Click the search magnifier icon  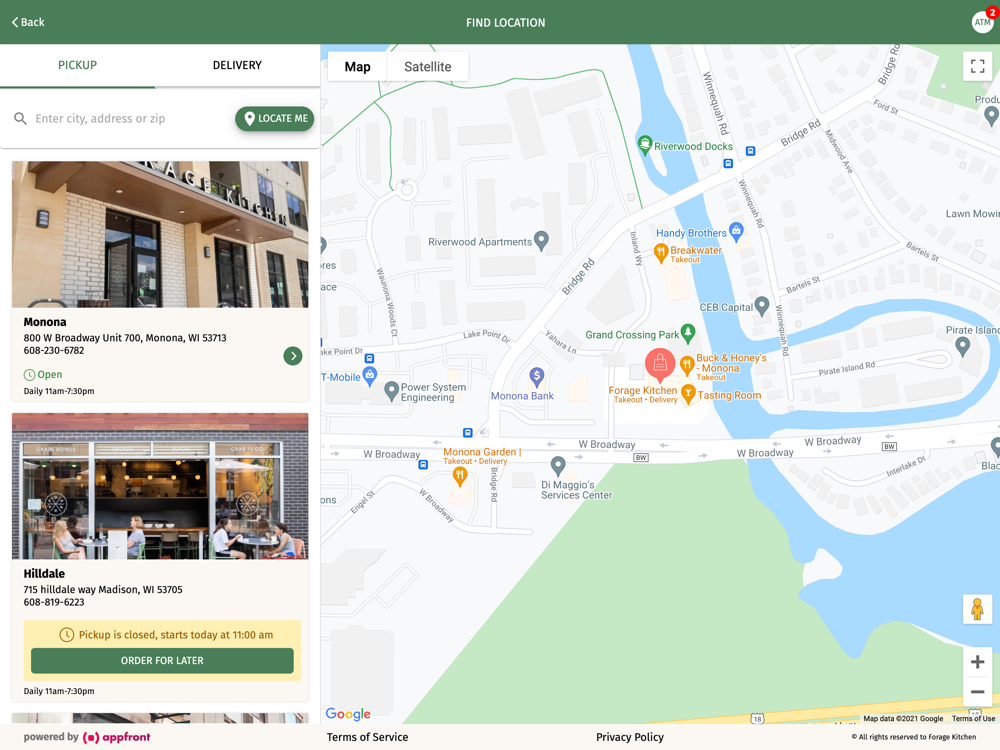click(x=20, y=119)
